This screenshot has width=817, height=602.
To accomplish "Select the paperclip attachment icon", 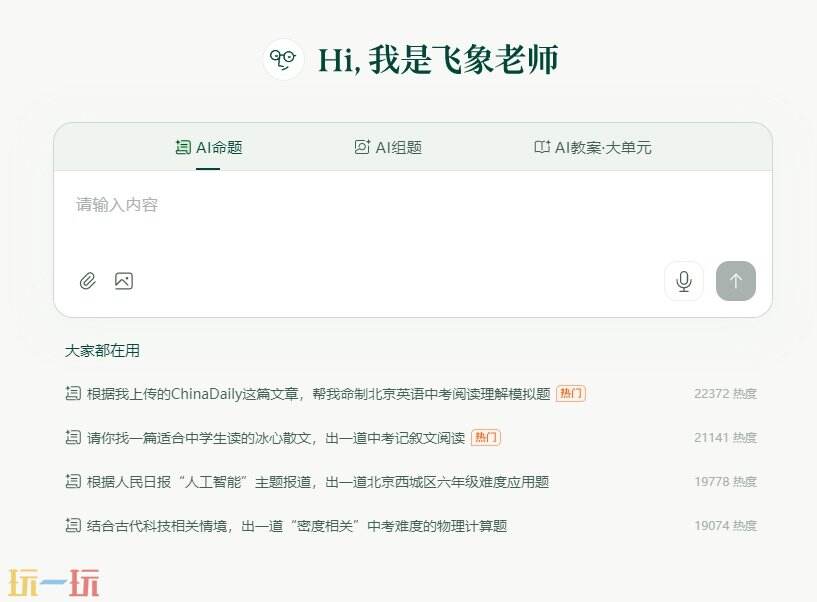I will point(87,281).
